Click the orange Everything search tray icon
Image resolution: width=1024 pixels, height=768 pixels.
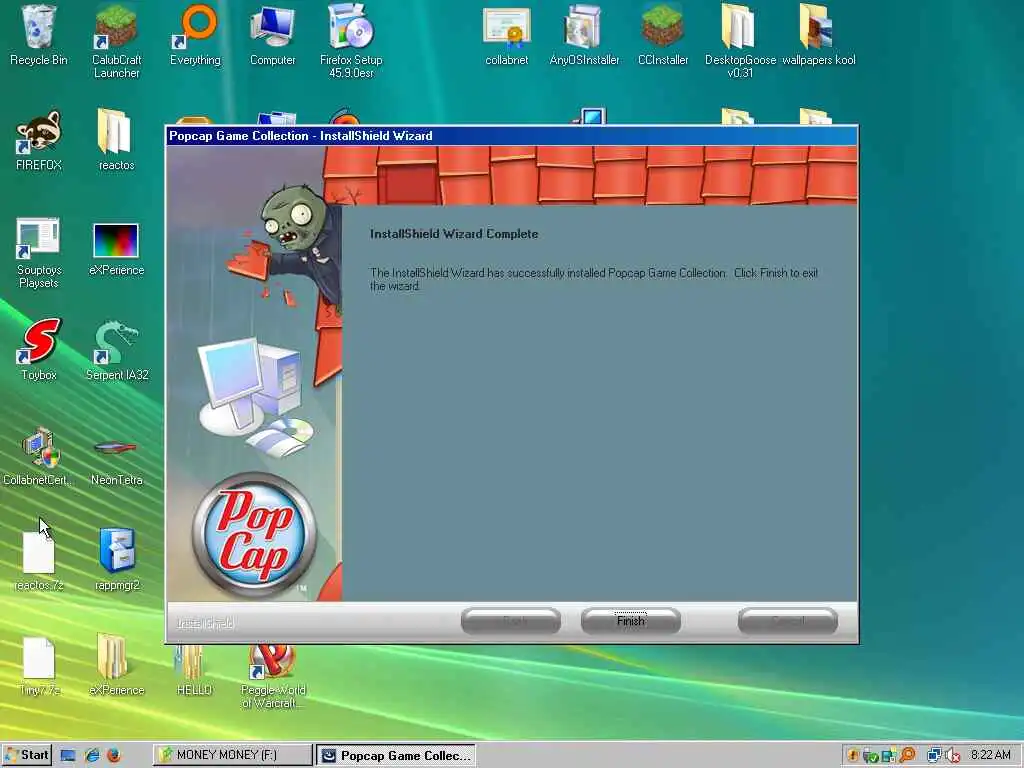[x=907, y=756]
